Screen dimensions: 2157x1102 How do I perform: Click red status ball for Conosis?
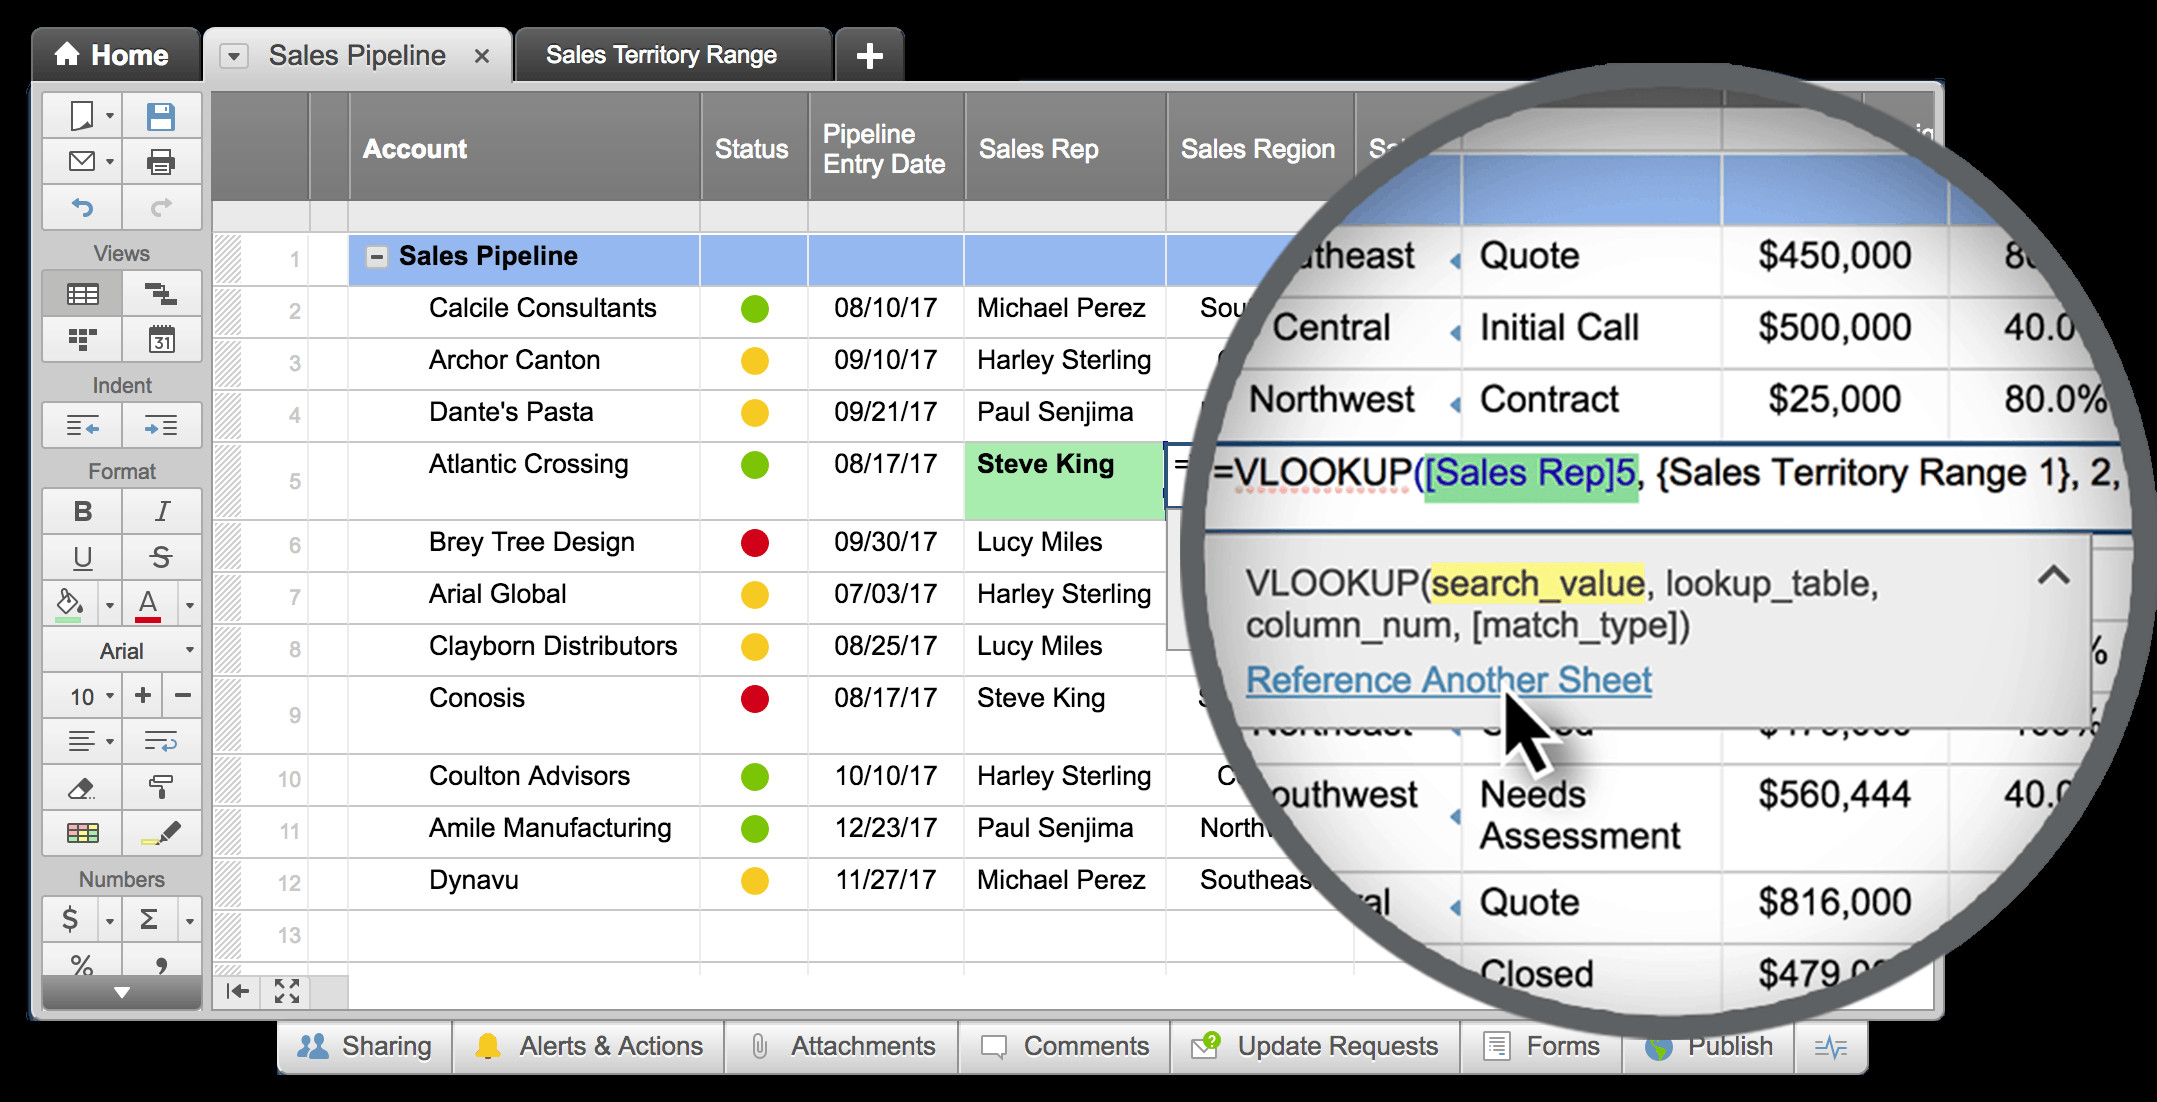[755, 698]
